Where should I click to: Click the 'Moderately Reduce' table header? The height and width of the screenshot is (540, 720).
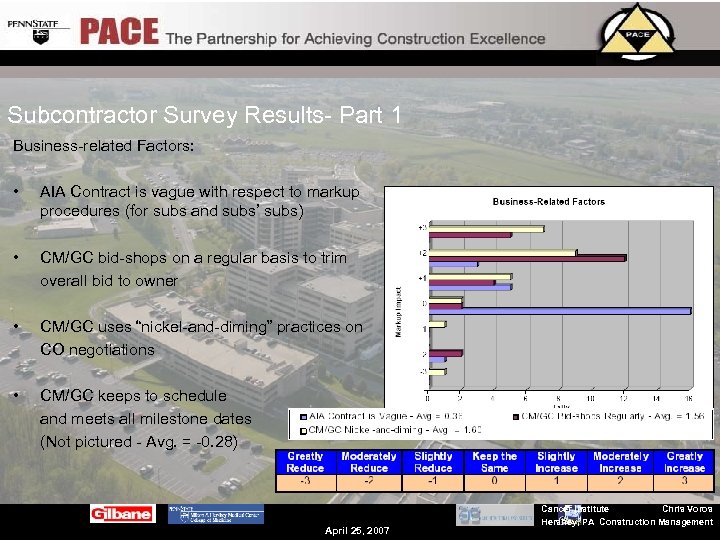pyautogui.click(x=369, y=462)
